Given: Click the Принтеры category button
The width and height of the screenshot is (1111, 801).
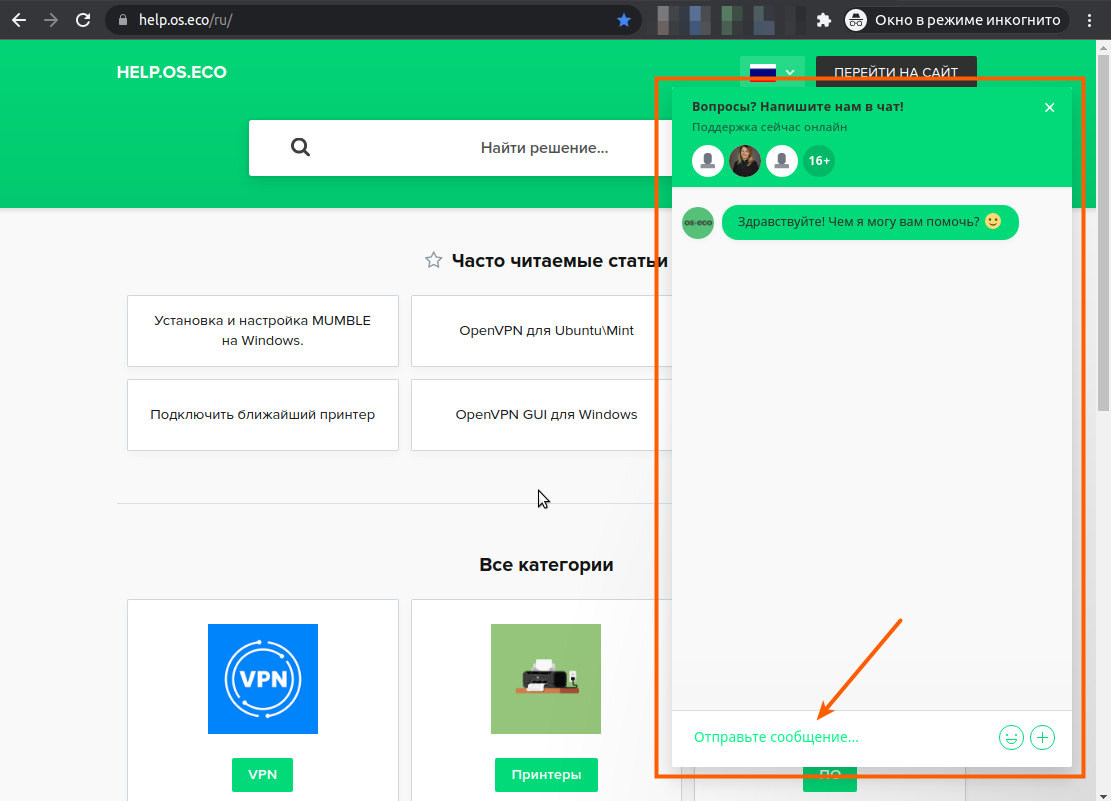Looking at the screenshot, I should (x=546, y=774).
